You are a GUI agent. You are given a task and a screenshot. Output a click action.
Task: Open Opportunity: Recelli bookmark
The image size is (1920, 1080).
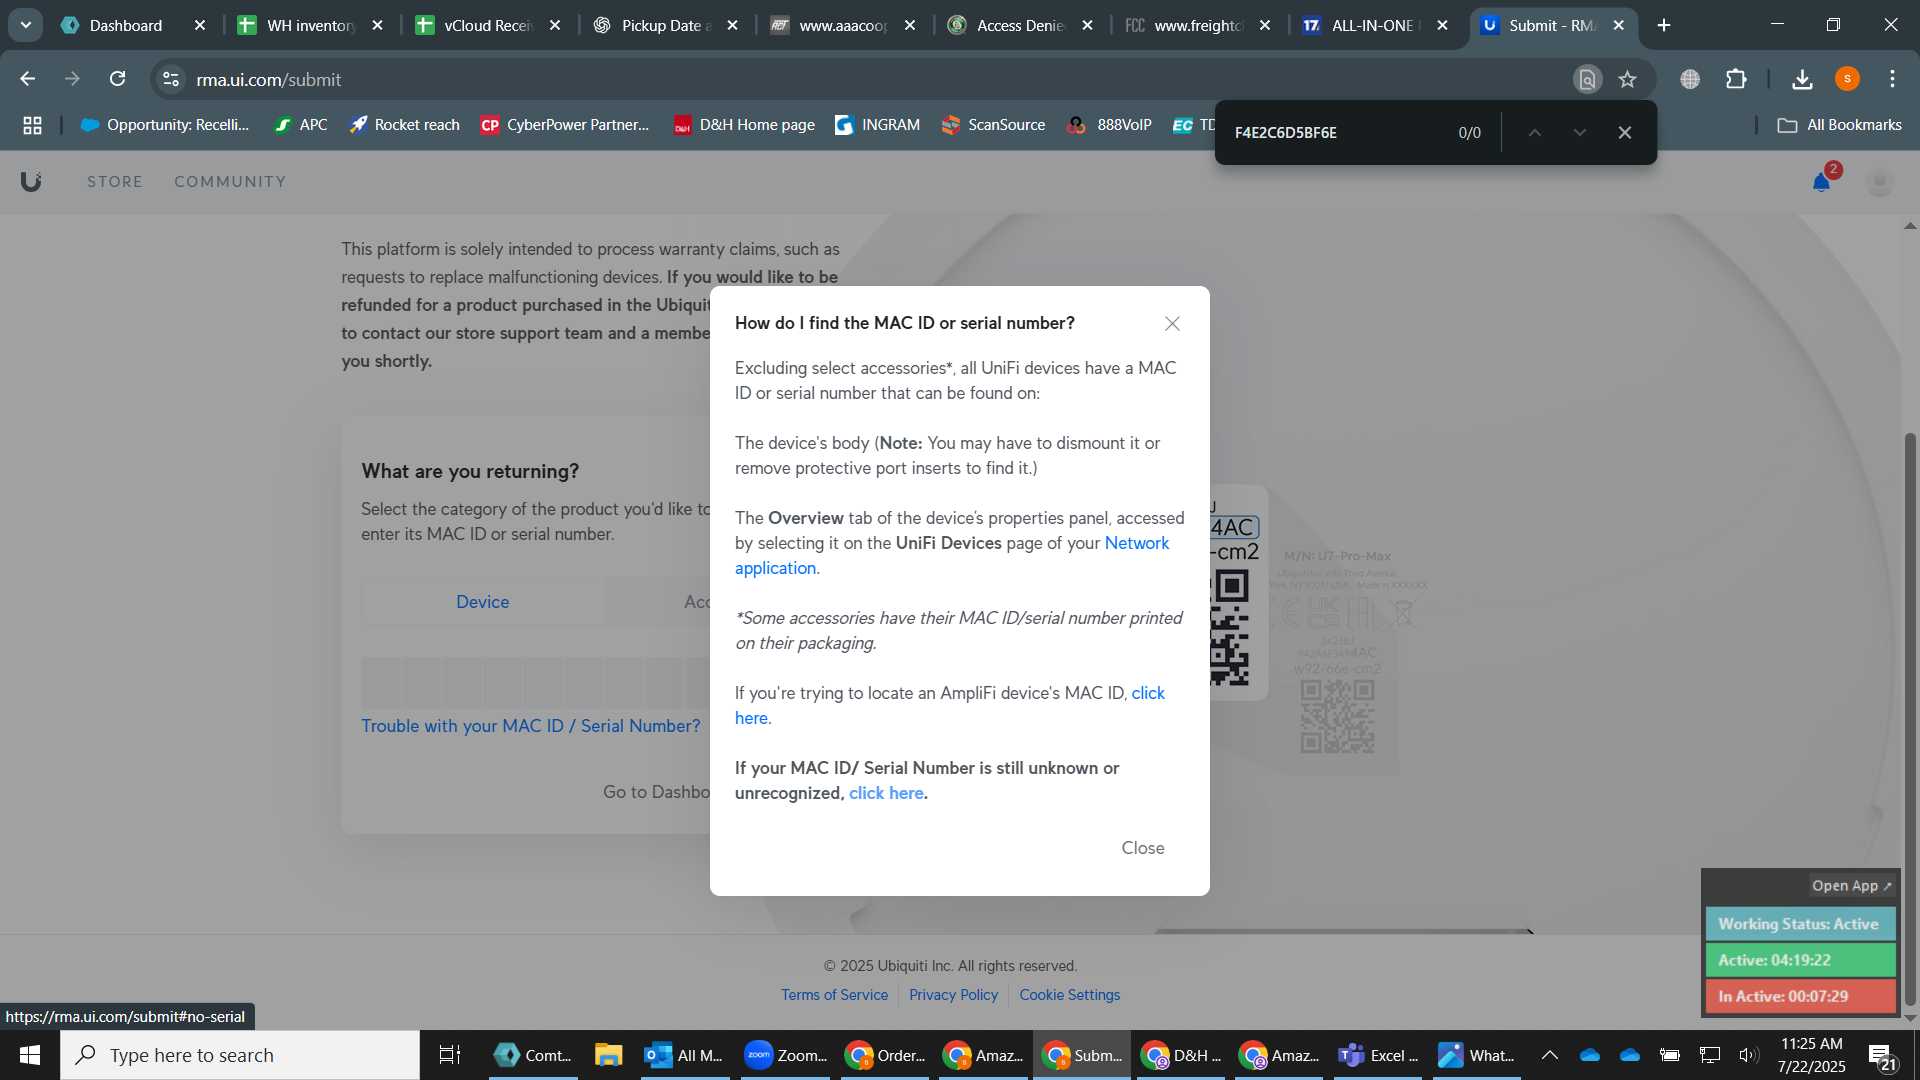(165, 125)
